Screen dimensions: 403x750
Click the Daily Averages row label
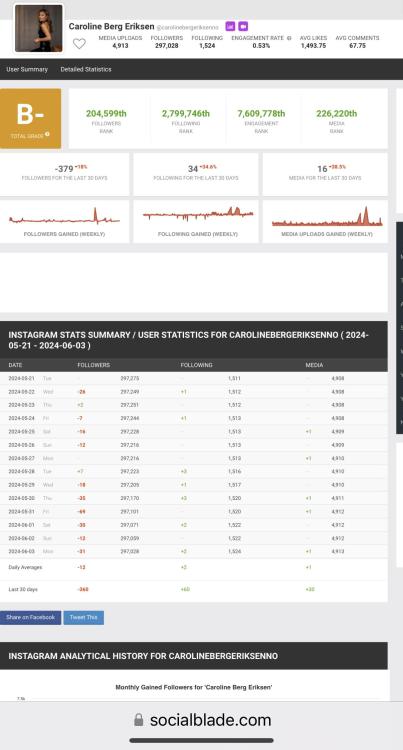coord(25,567)
